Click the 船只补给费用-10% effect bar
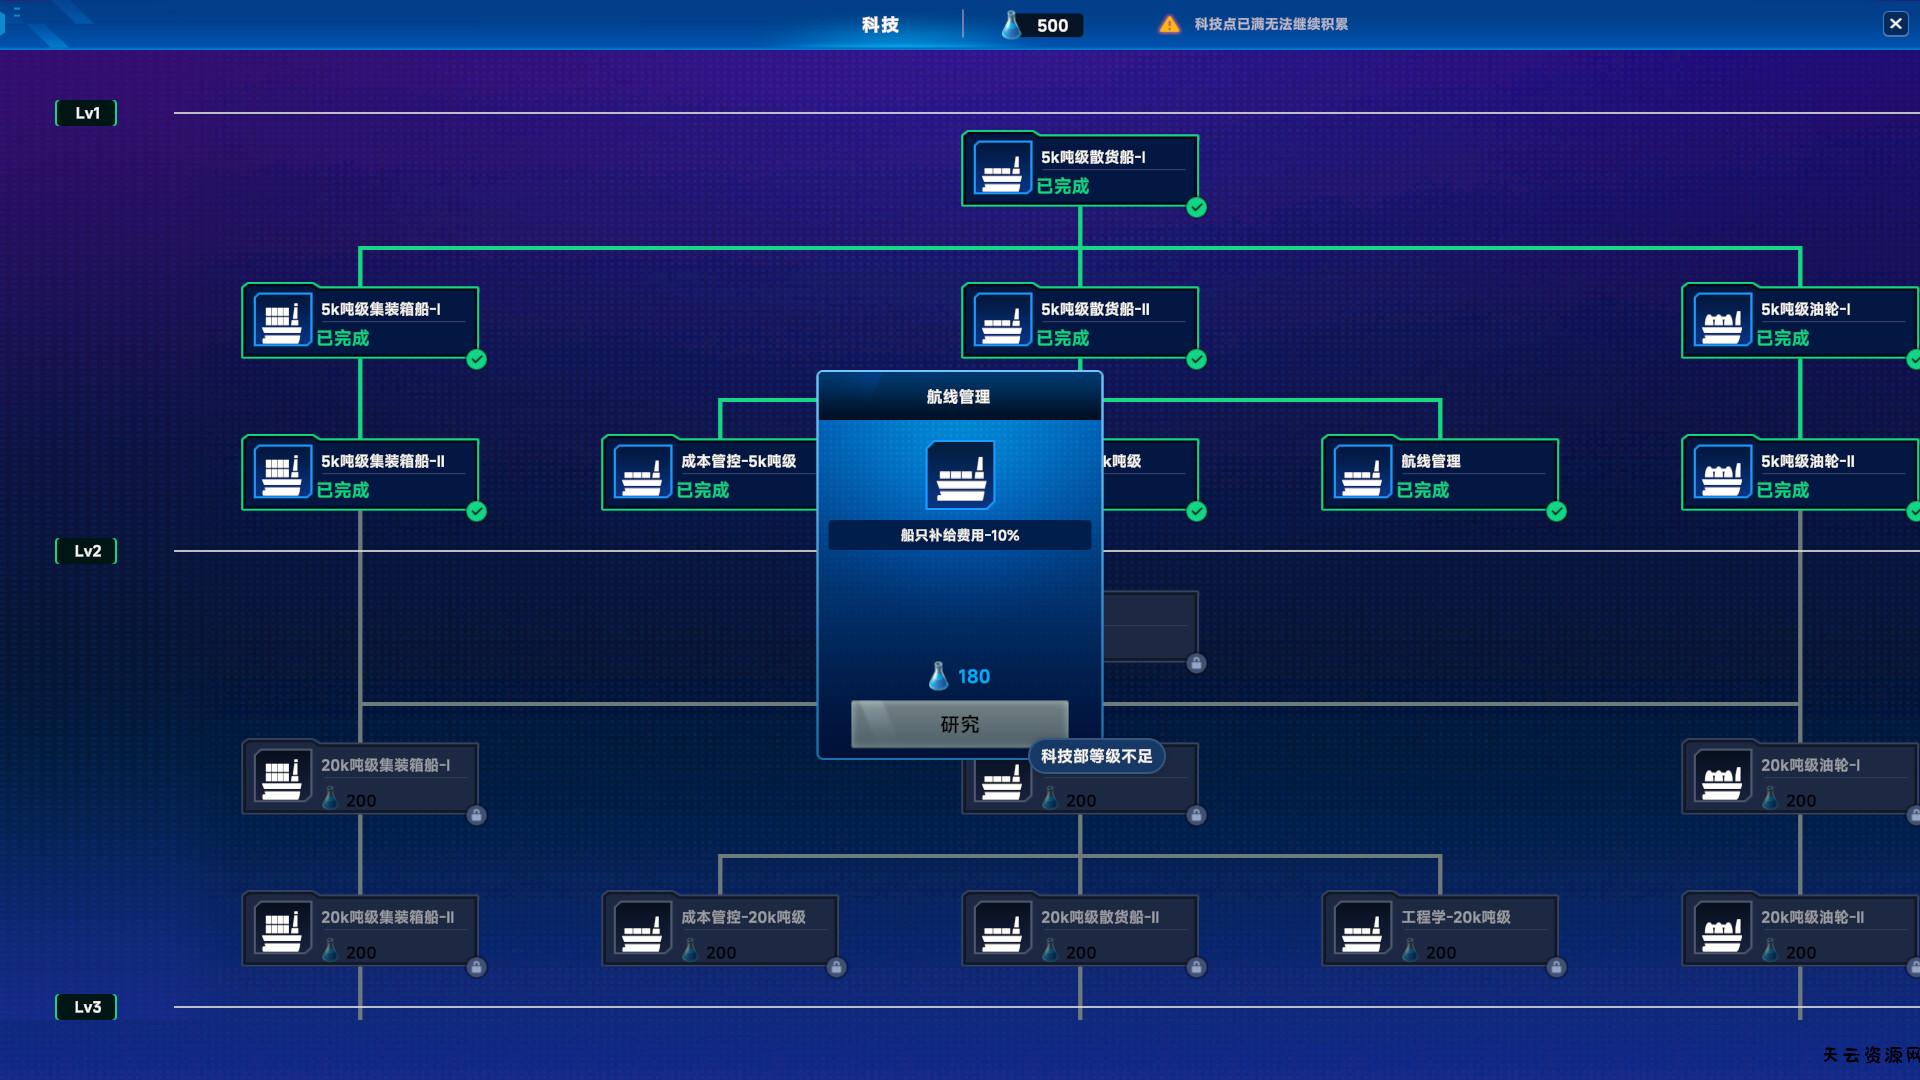The image size is (1920, 1080). [959, 535]
